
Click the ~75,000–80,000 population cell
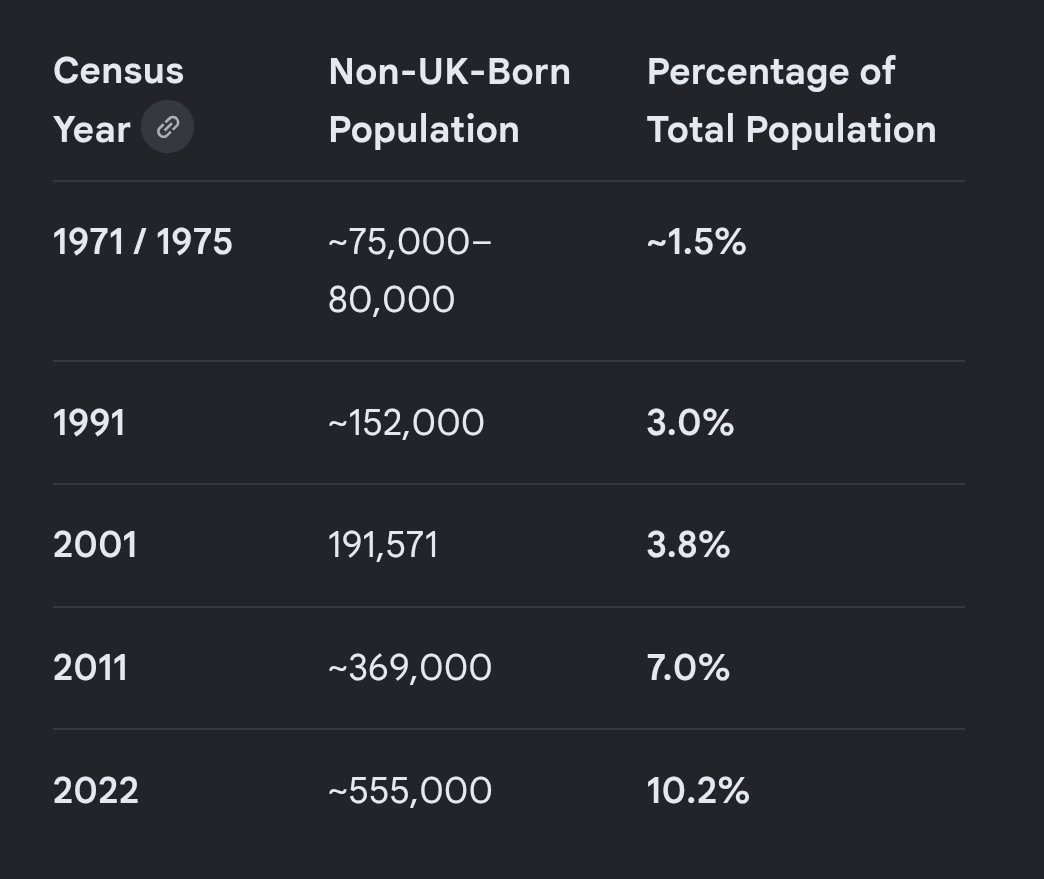pos(409,270)
